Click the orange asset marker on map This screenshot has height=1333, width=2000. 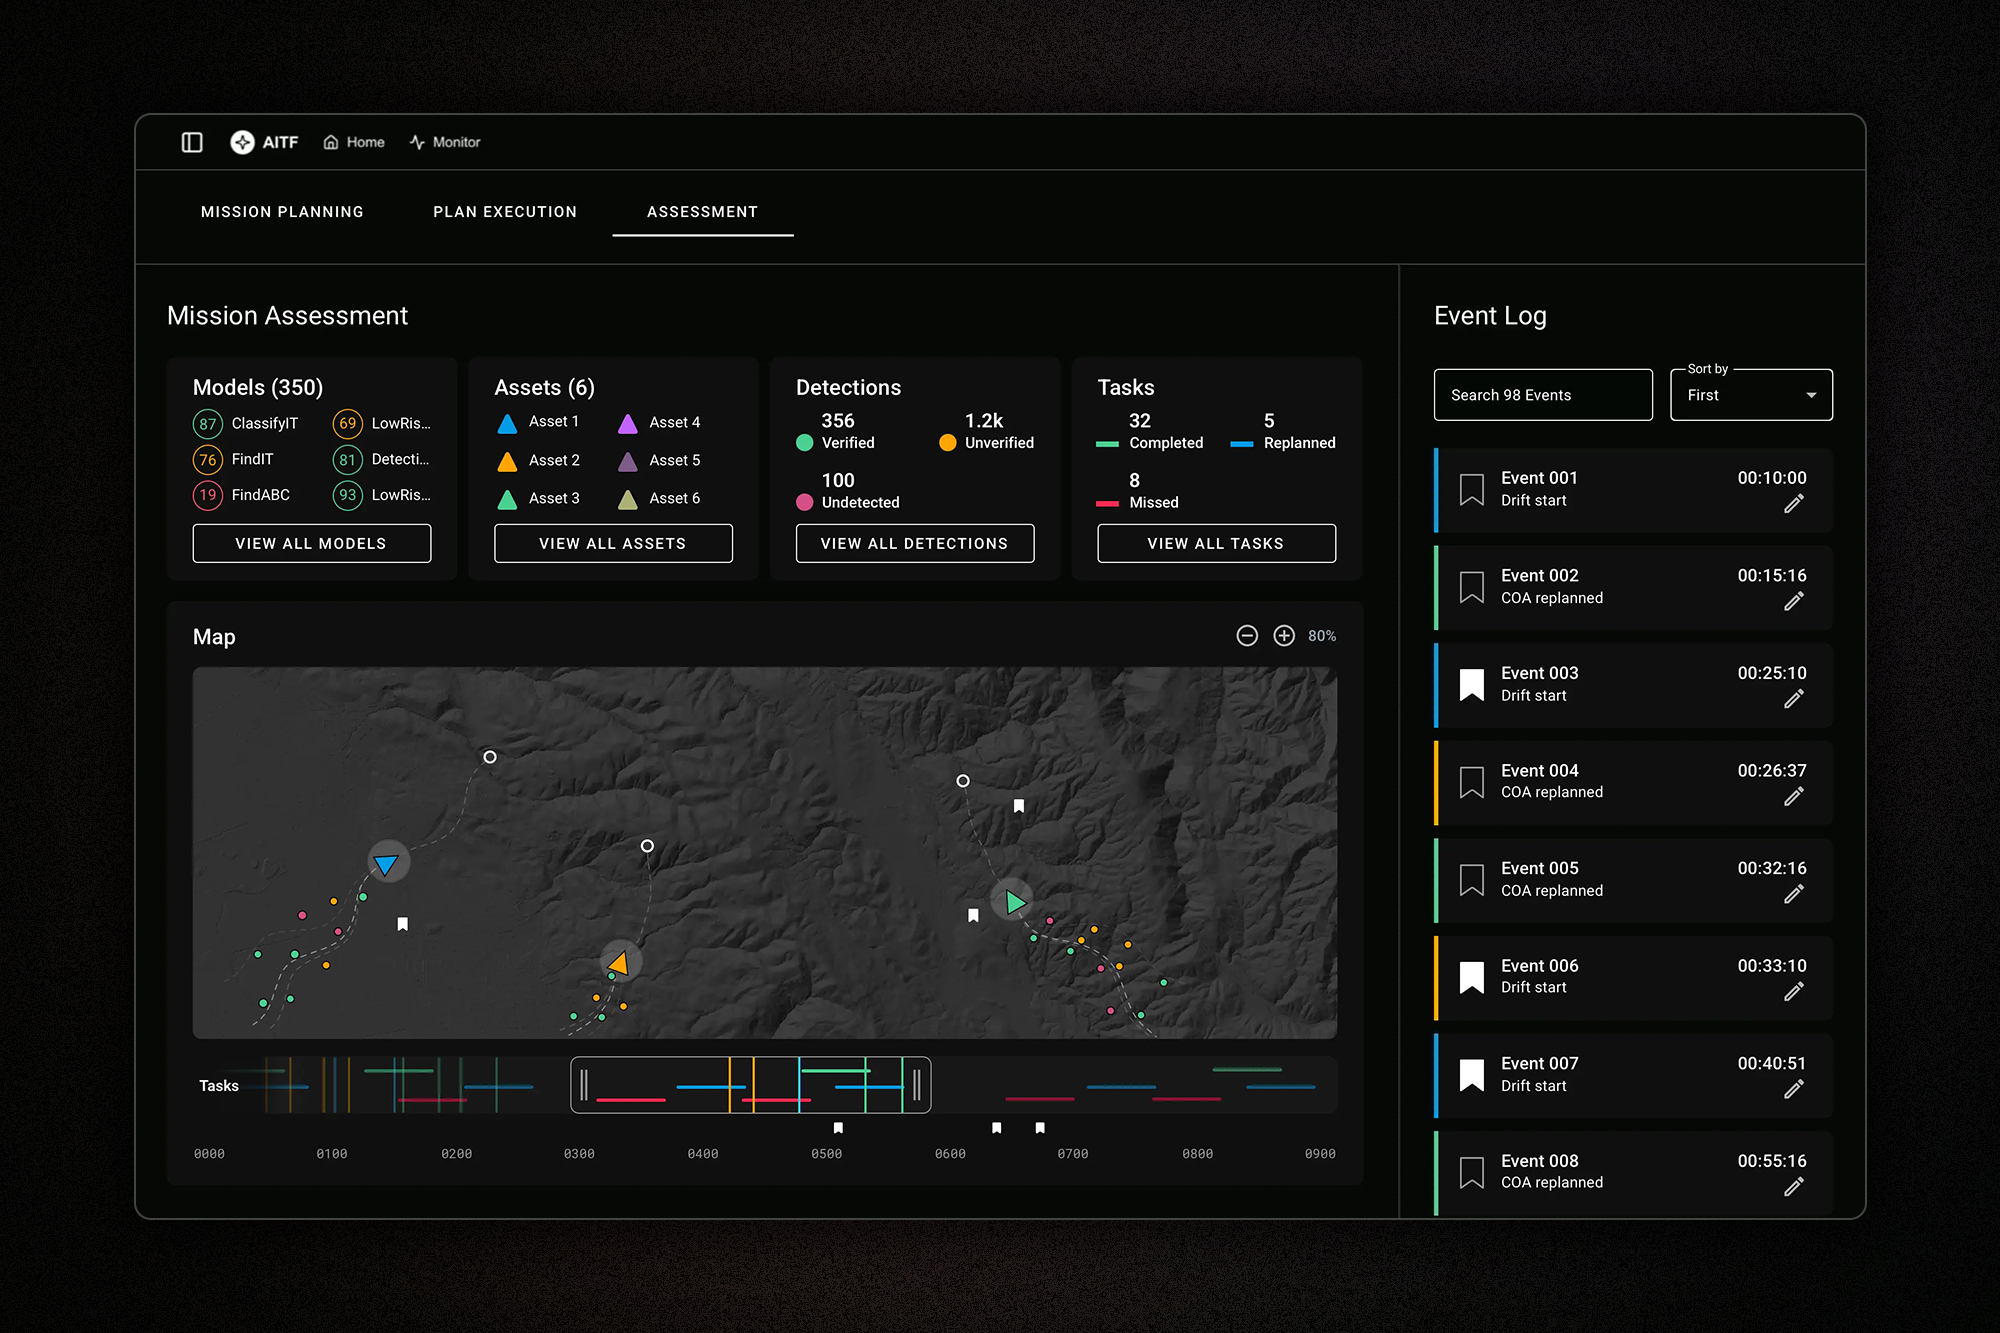(x=619, y=963)
